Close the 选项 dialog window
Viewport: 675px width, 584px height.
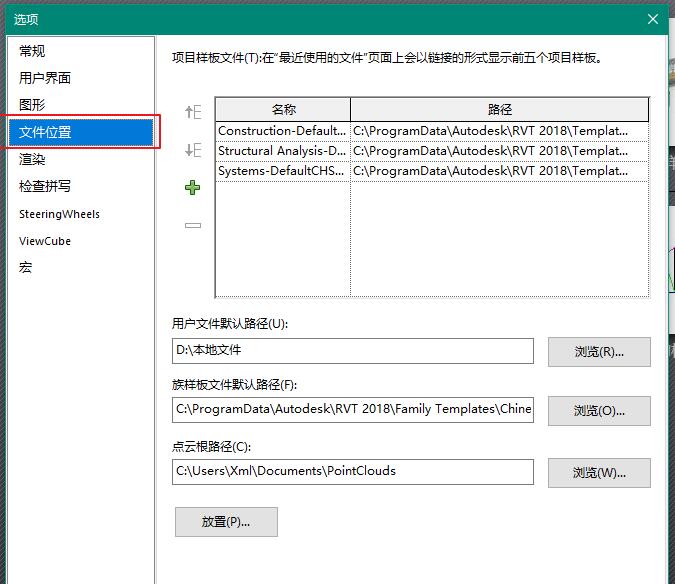(653, 19)
